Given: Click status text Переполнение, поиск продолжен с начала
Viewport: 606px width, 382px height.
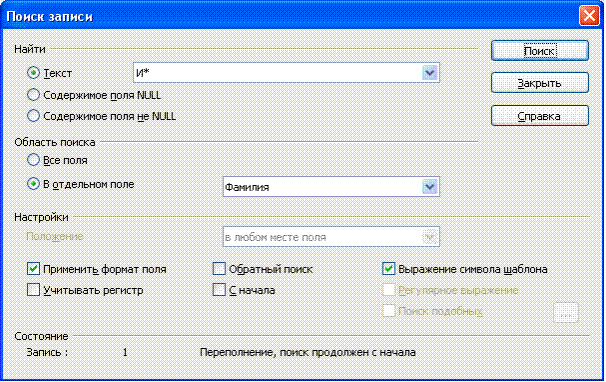Looking at the screenshot, I should tap(308, 353).
